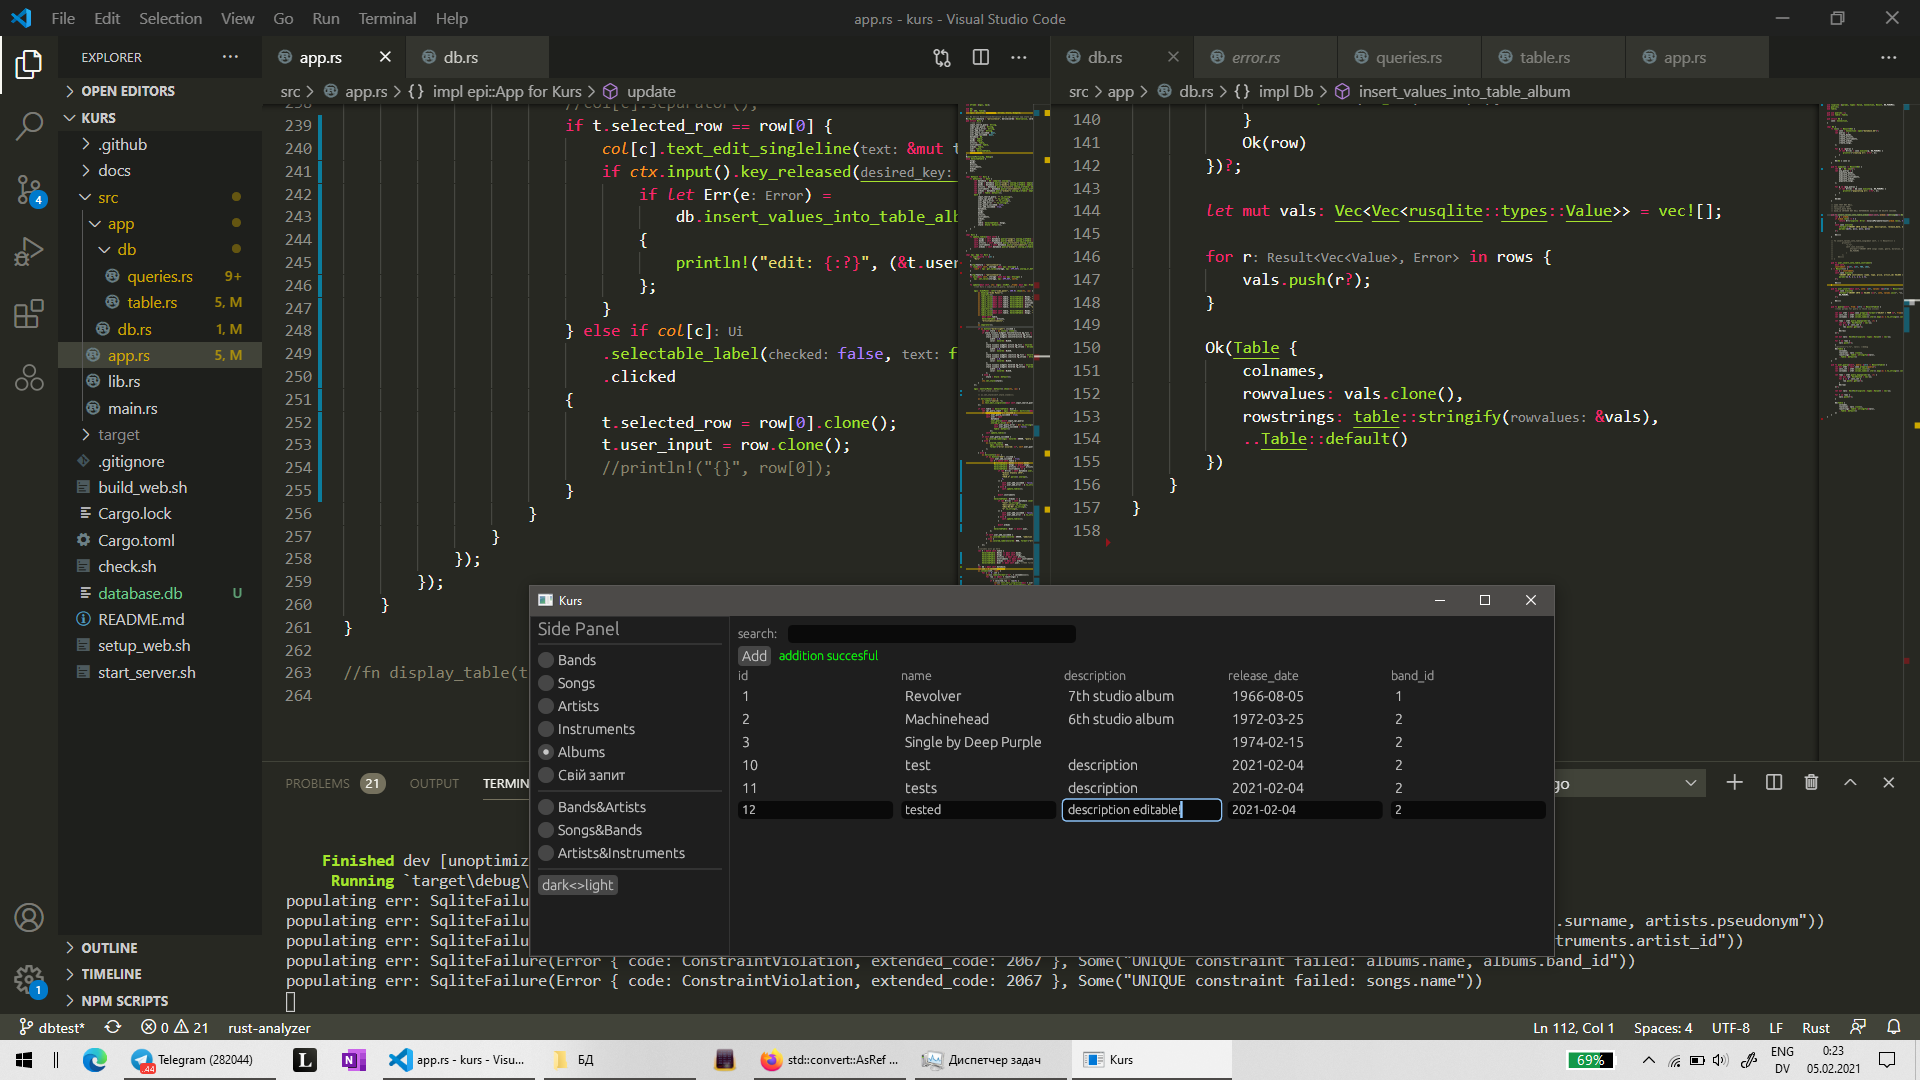This screenshot has height=1080, width=1920.
Task: Kill the terminal with trash icon
Action: (1811, 783)
